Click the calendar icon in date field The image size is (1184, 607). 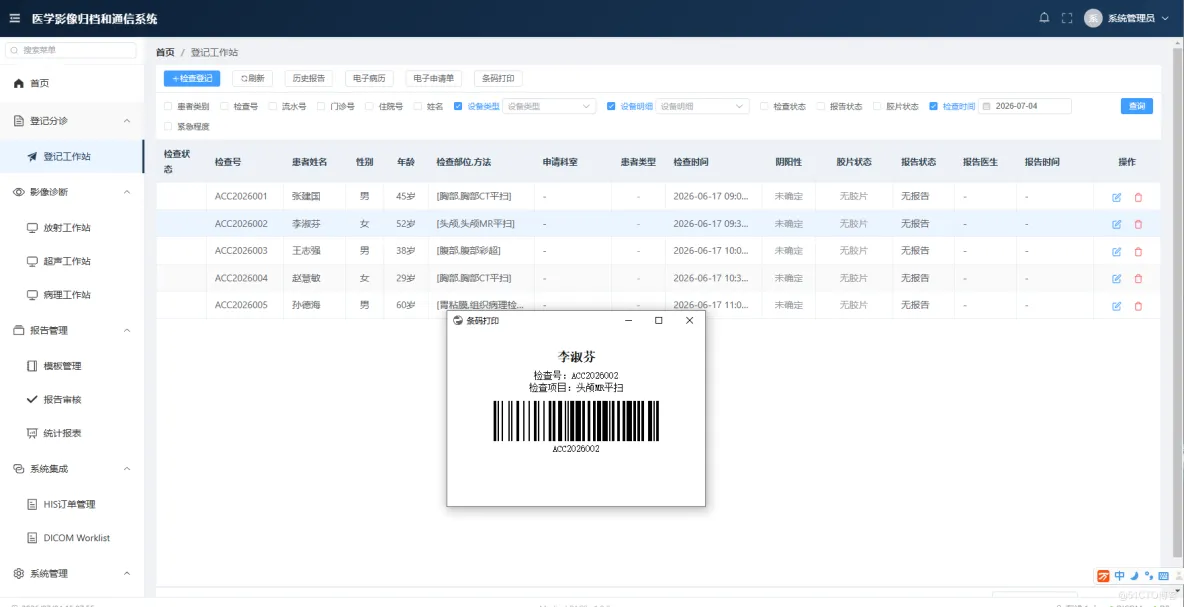986,106
